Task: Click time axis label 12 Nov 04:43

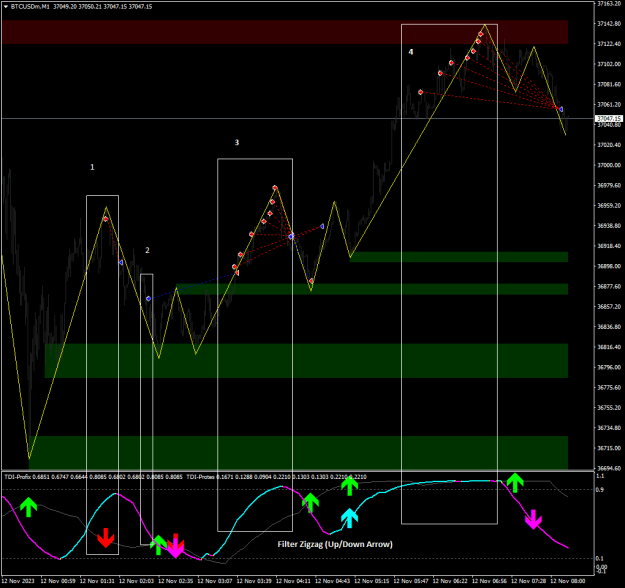Action: click(333, 581)
